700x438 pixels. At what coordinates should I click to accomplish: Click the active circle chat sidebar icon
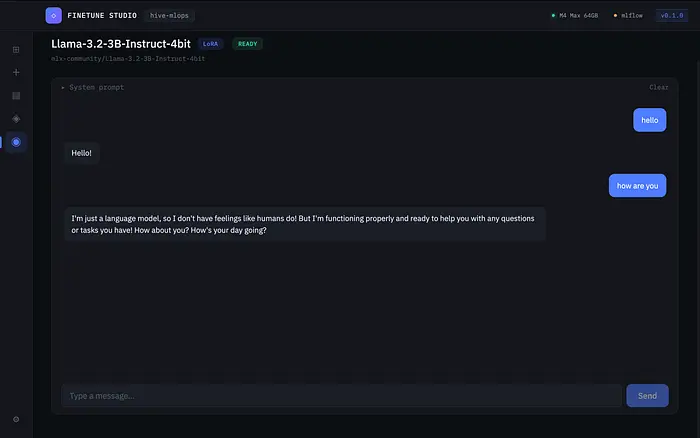coord(16,142)
